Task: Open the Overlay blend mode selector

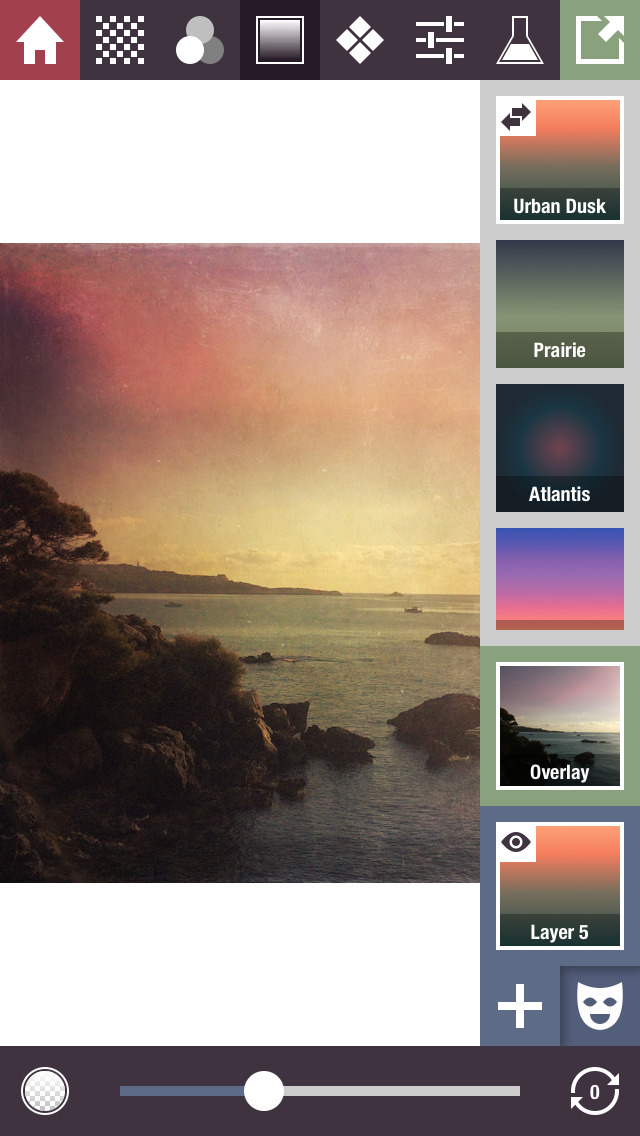Action: pyautogui.click(x=560, y=725)
